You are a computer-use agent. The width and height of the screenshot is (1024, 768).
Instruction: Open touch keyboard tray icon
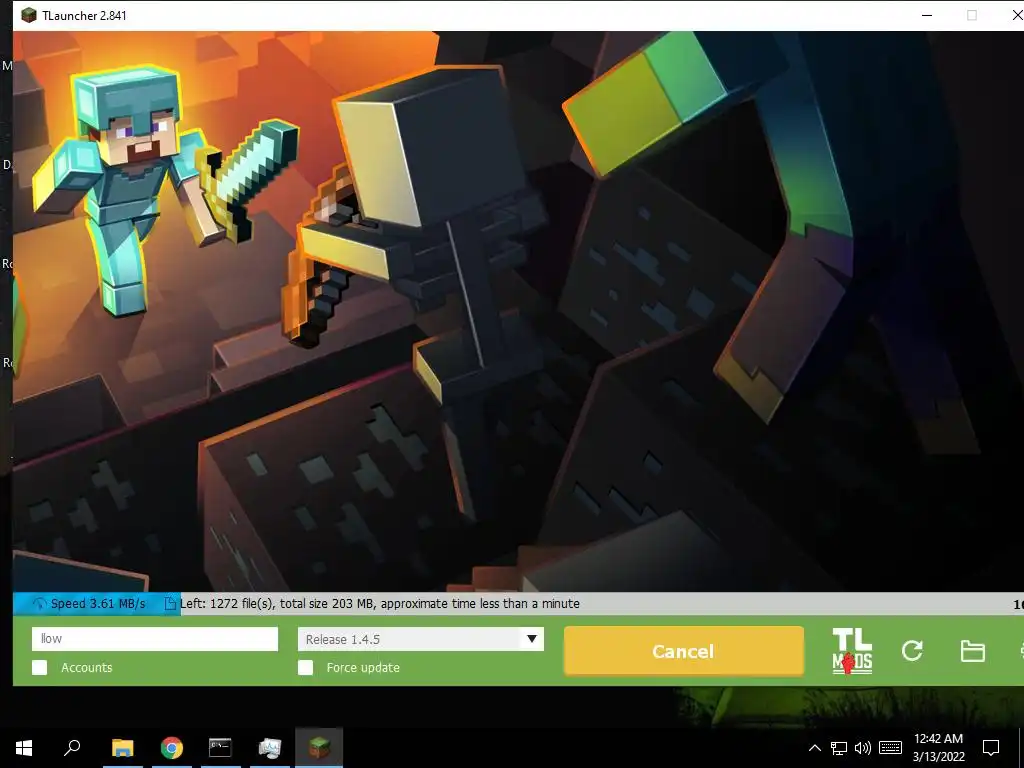pyautogui.click(x=890, y=748)
